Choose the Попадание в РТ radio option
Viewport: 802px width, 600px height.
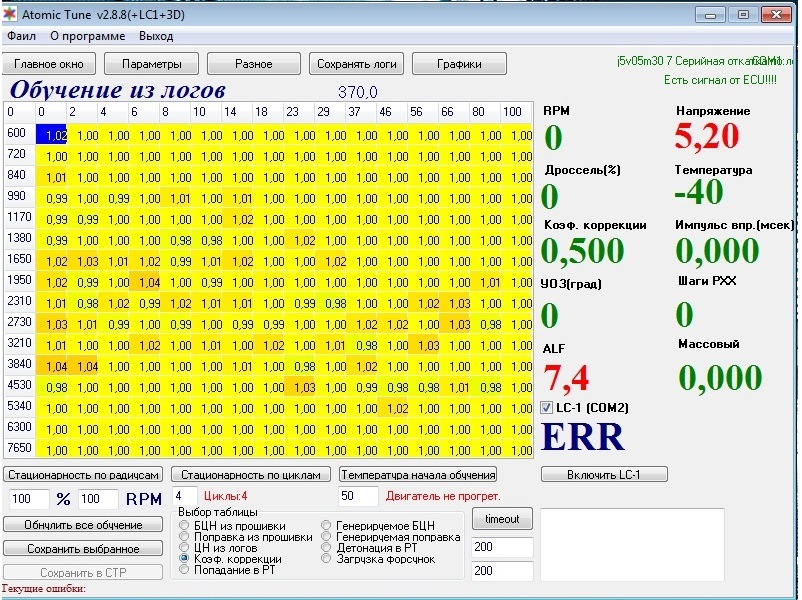pyautogui.click(x=183, y=569)
